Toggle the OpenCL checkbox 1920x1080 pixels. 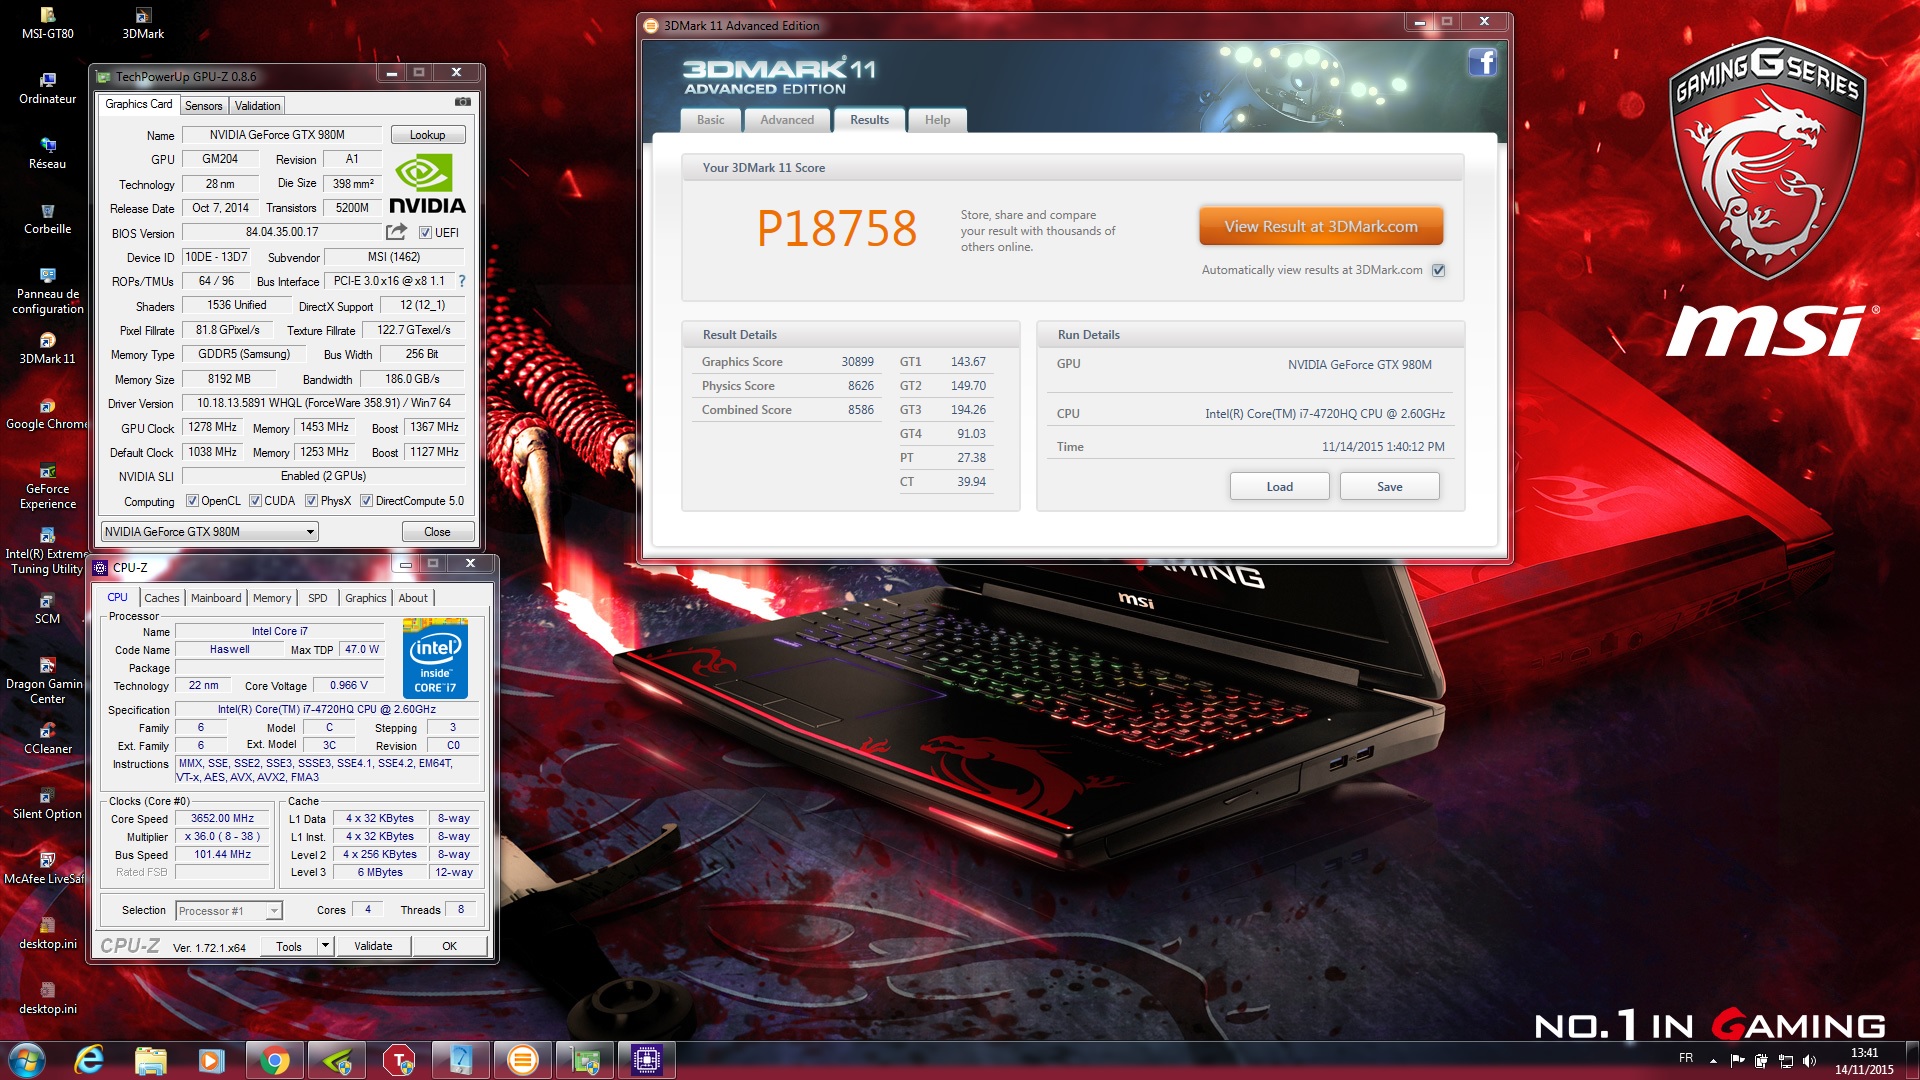(x=192, y=501)
